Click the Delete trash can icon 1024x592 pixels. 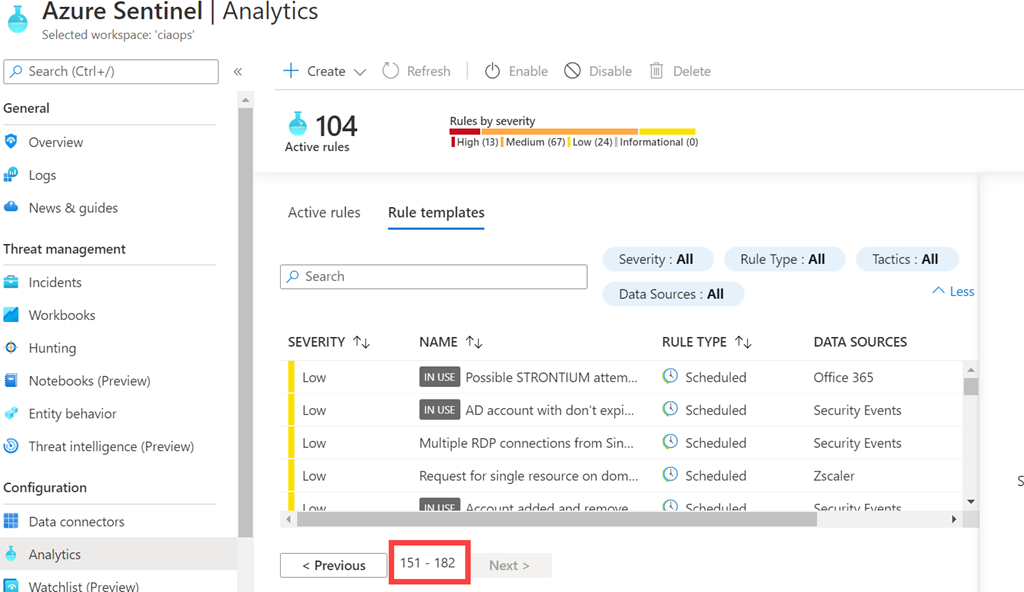click(x=656, y=71)
